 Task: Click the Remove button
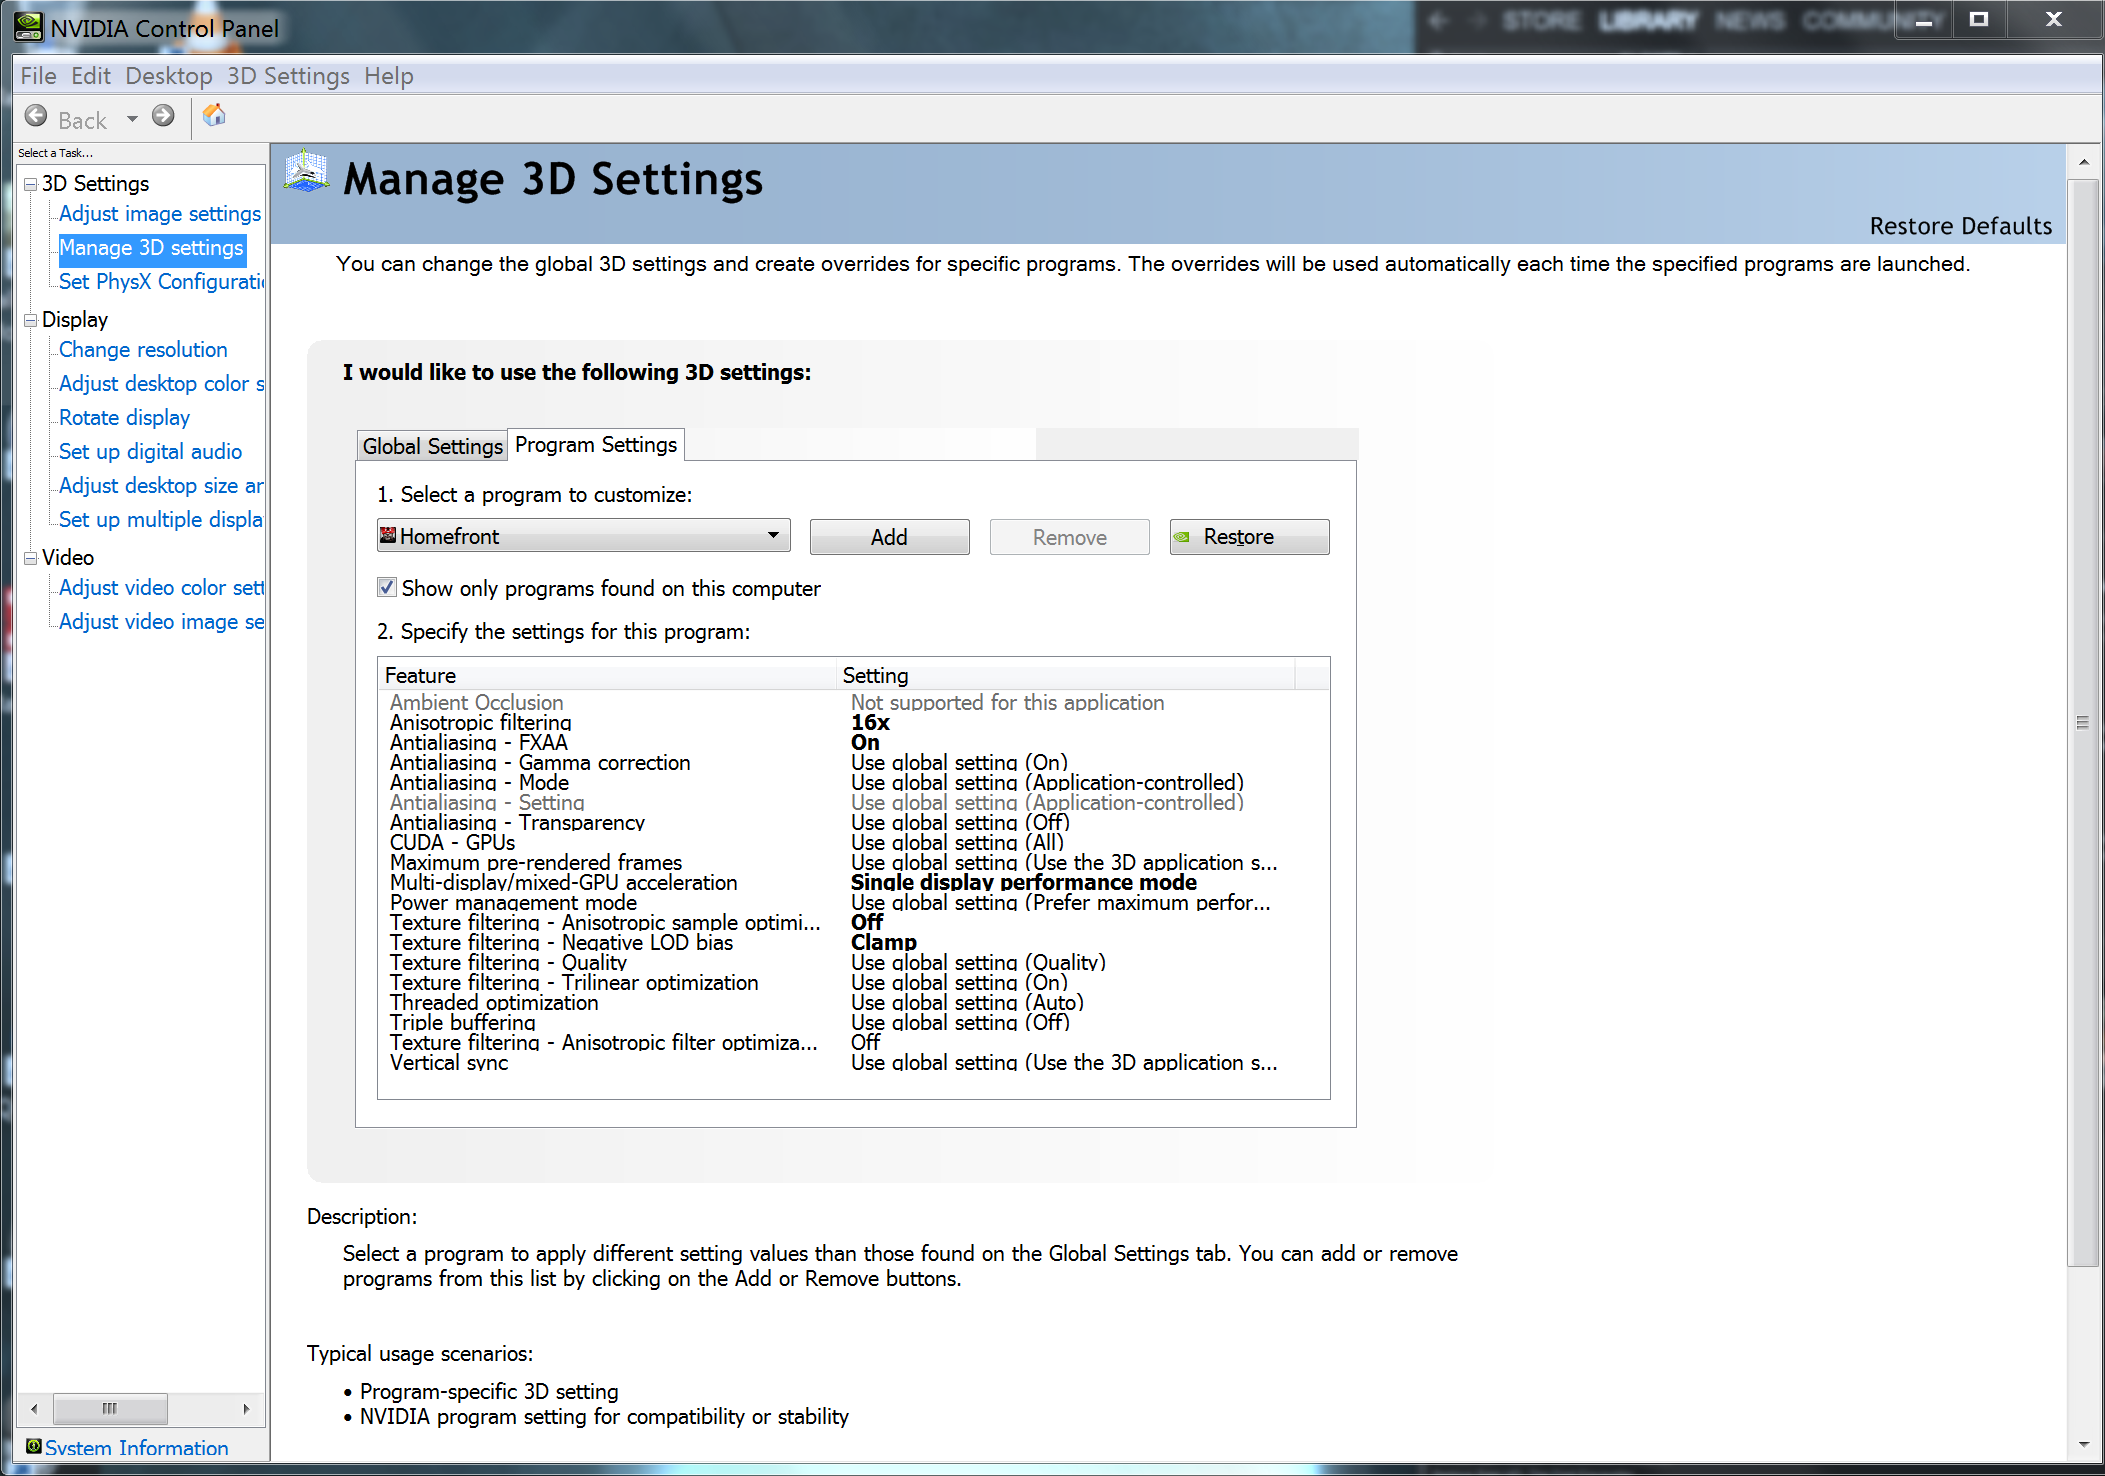[1069, 537]
